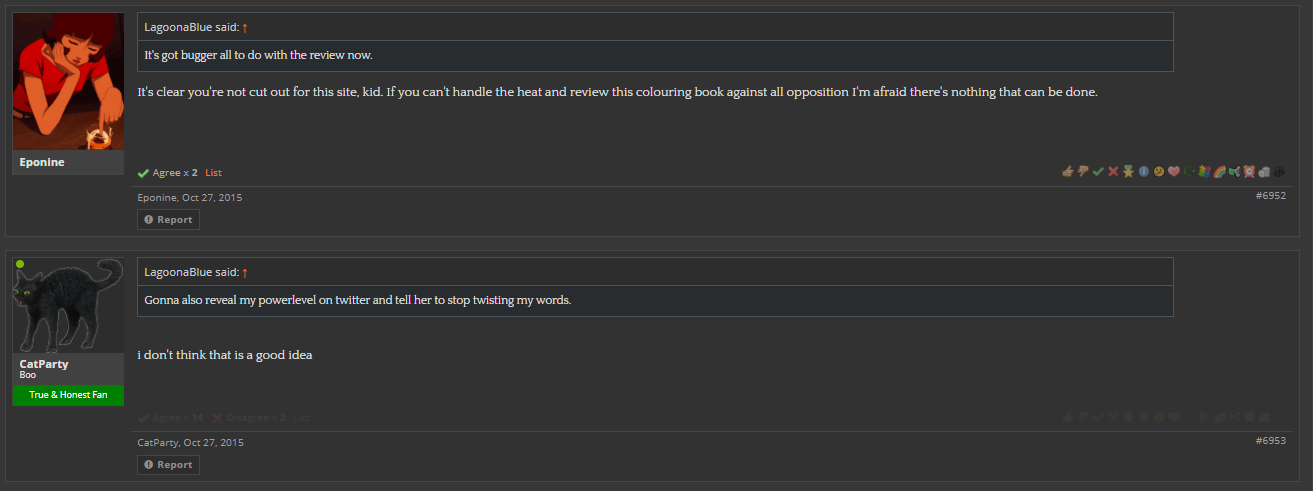Screen dimensions: 1313x491
Task: Click alarm clock rating icon on Eponine's post
Action: [1249, 171]
